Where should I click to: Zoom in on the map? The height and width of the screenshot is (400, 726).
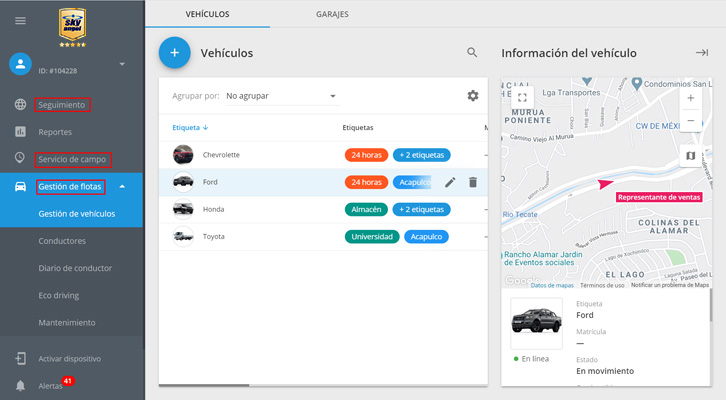(x=690, y=98)
